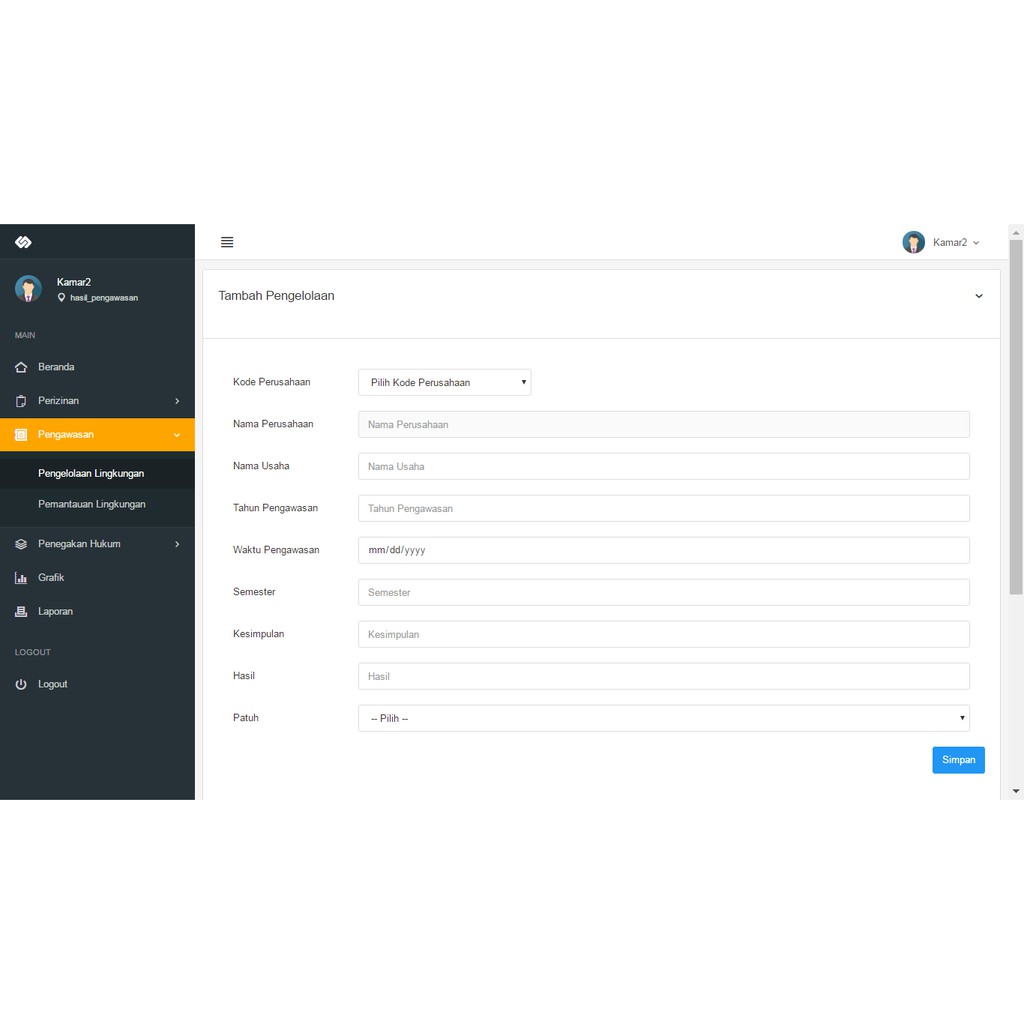Image resolution: width=1024 pixels, height=1024 pixels.
Task: Select Pemantauan Lingkungan menu item
Action: [x=92, y=504]
